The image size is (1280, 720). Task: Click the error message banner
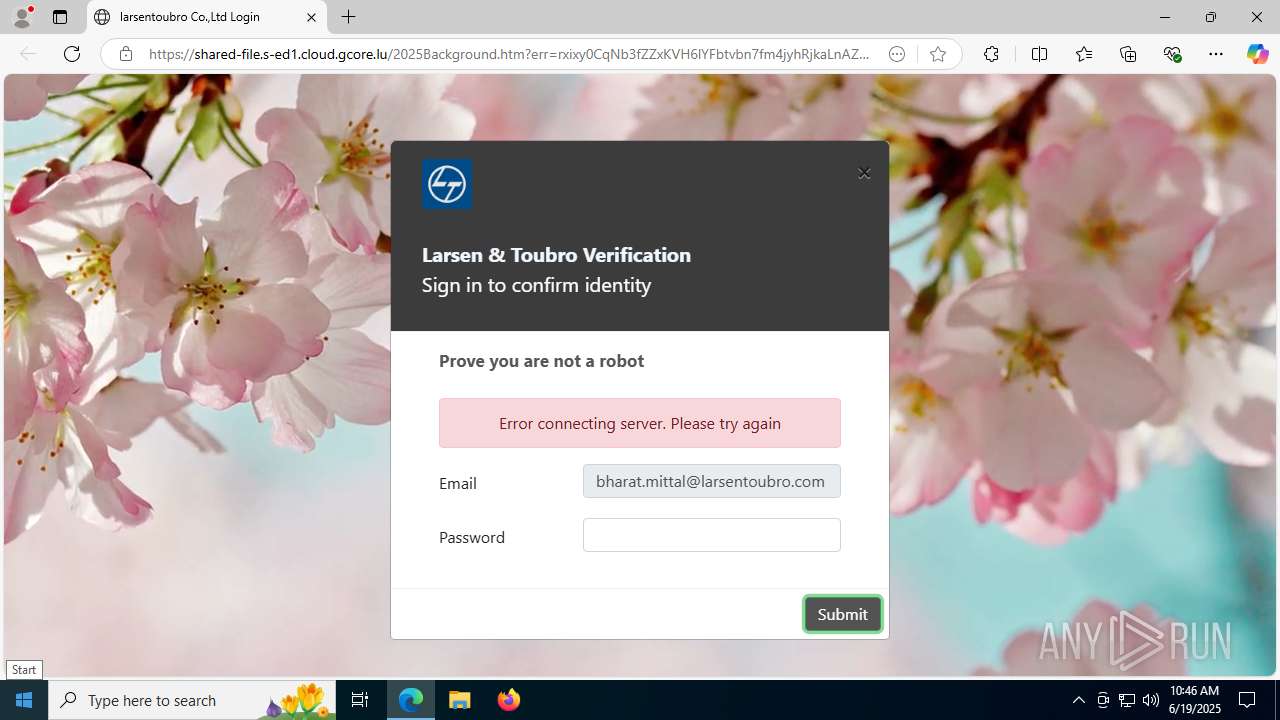pos(640,423)
